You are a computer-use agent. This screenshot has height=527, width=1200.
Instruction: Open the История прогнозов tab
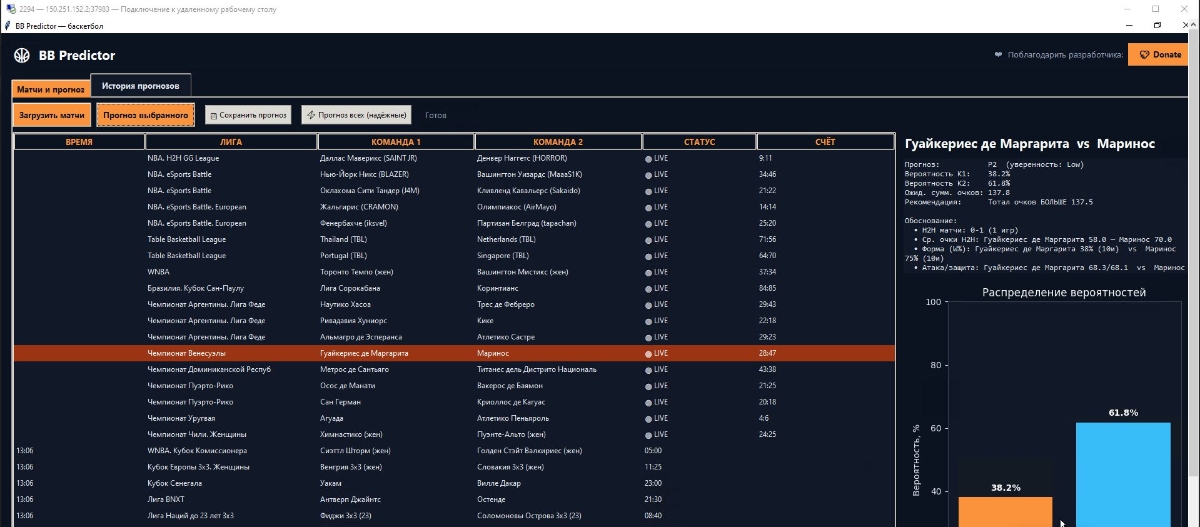click(x=141, y=87)
